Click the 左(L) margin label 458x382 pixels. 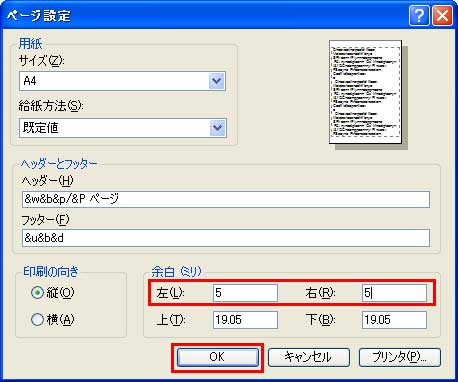point(170,293)
